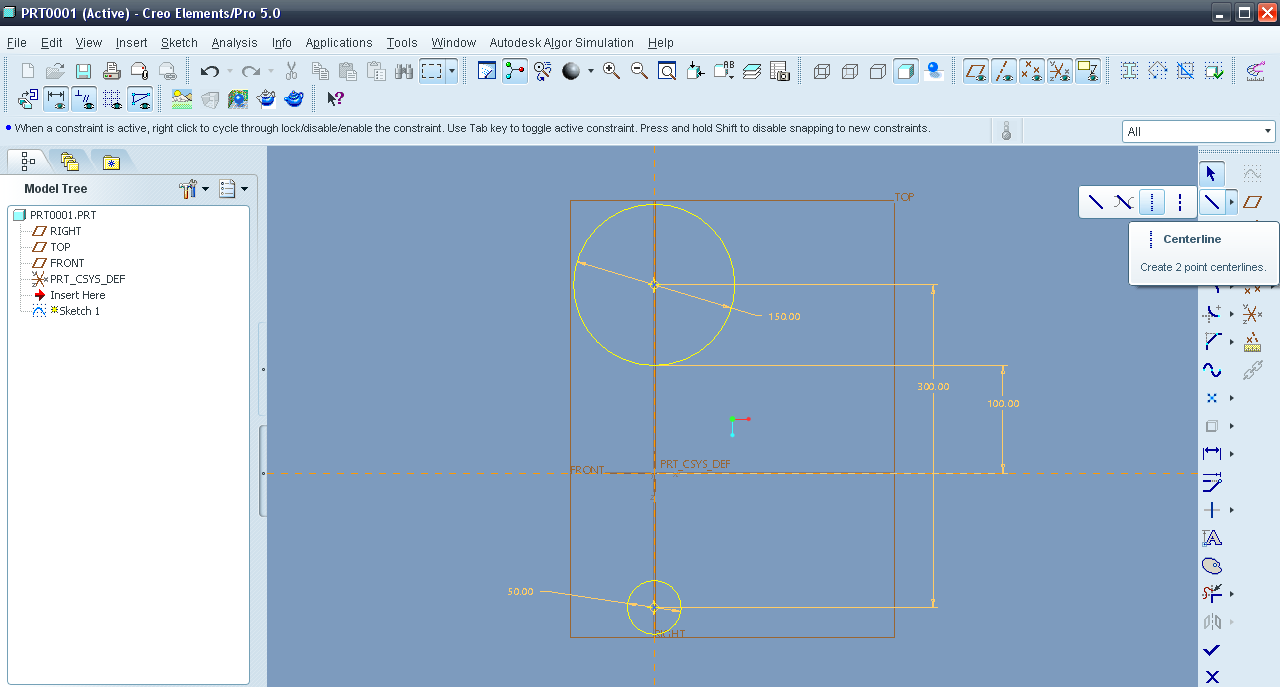
Task: Open the Analysis menu
Action: [234, 43]
